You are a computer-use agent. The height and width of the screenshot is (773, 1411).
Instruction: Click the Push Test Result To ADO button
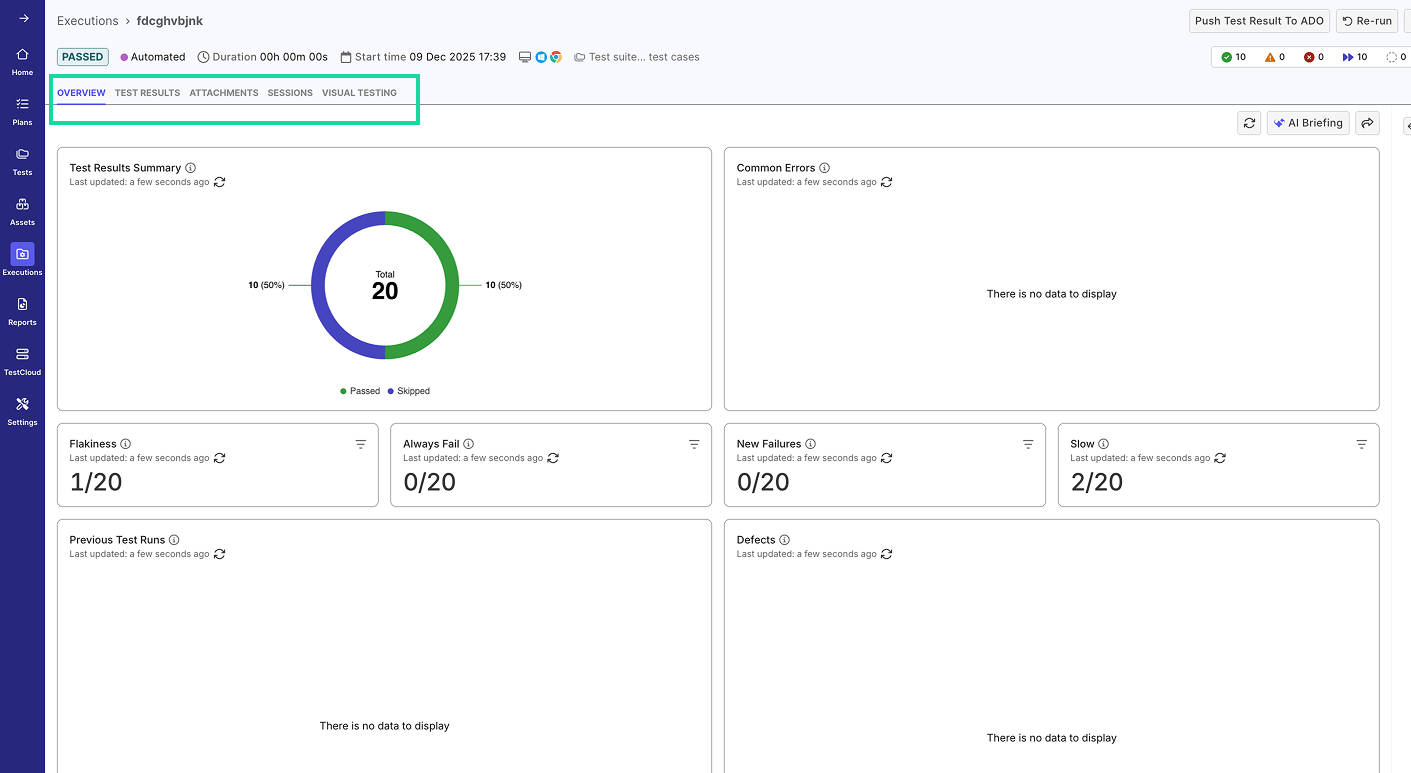(1259, 20)
